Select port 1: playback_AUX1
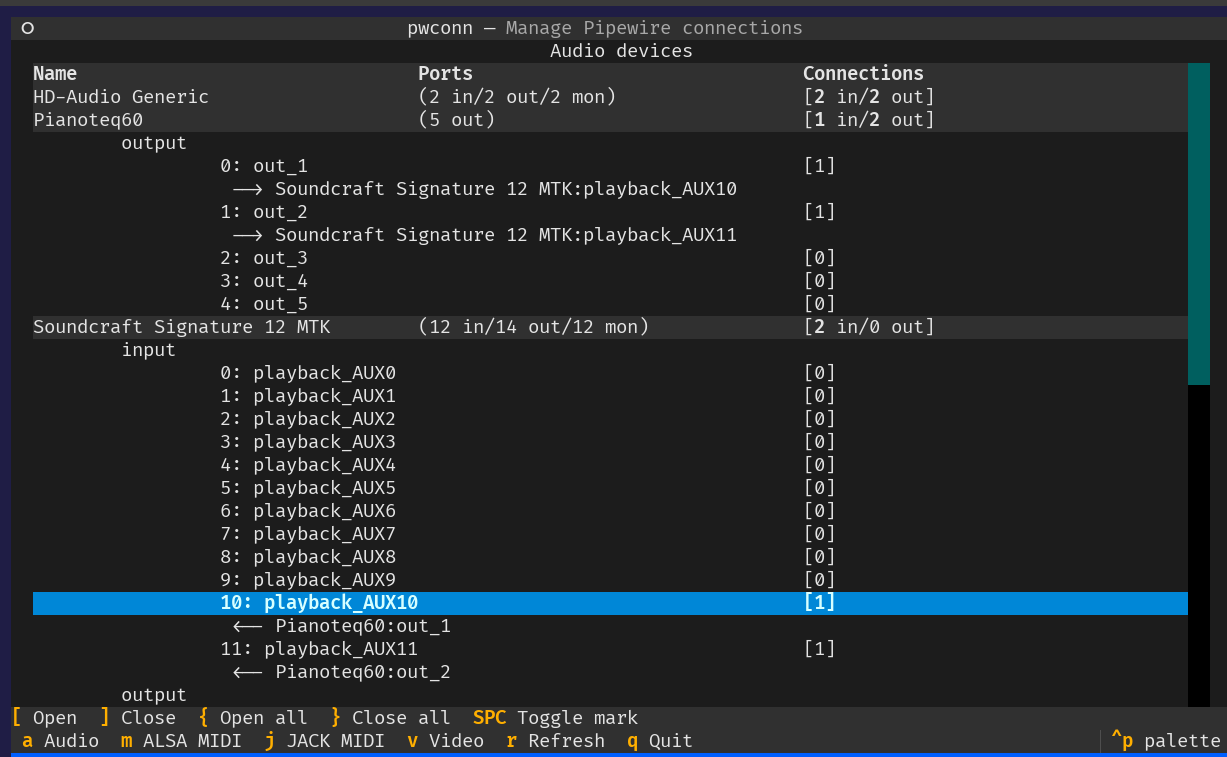This screenshot has height=757, width=1227. pos(610,396)
